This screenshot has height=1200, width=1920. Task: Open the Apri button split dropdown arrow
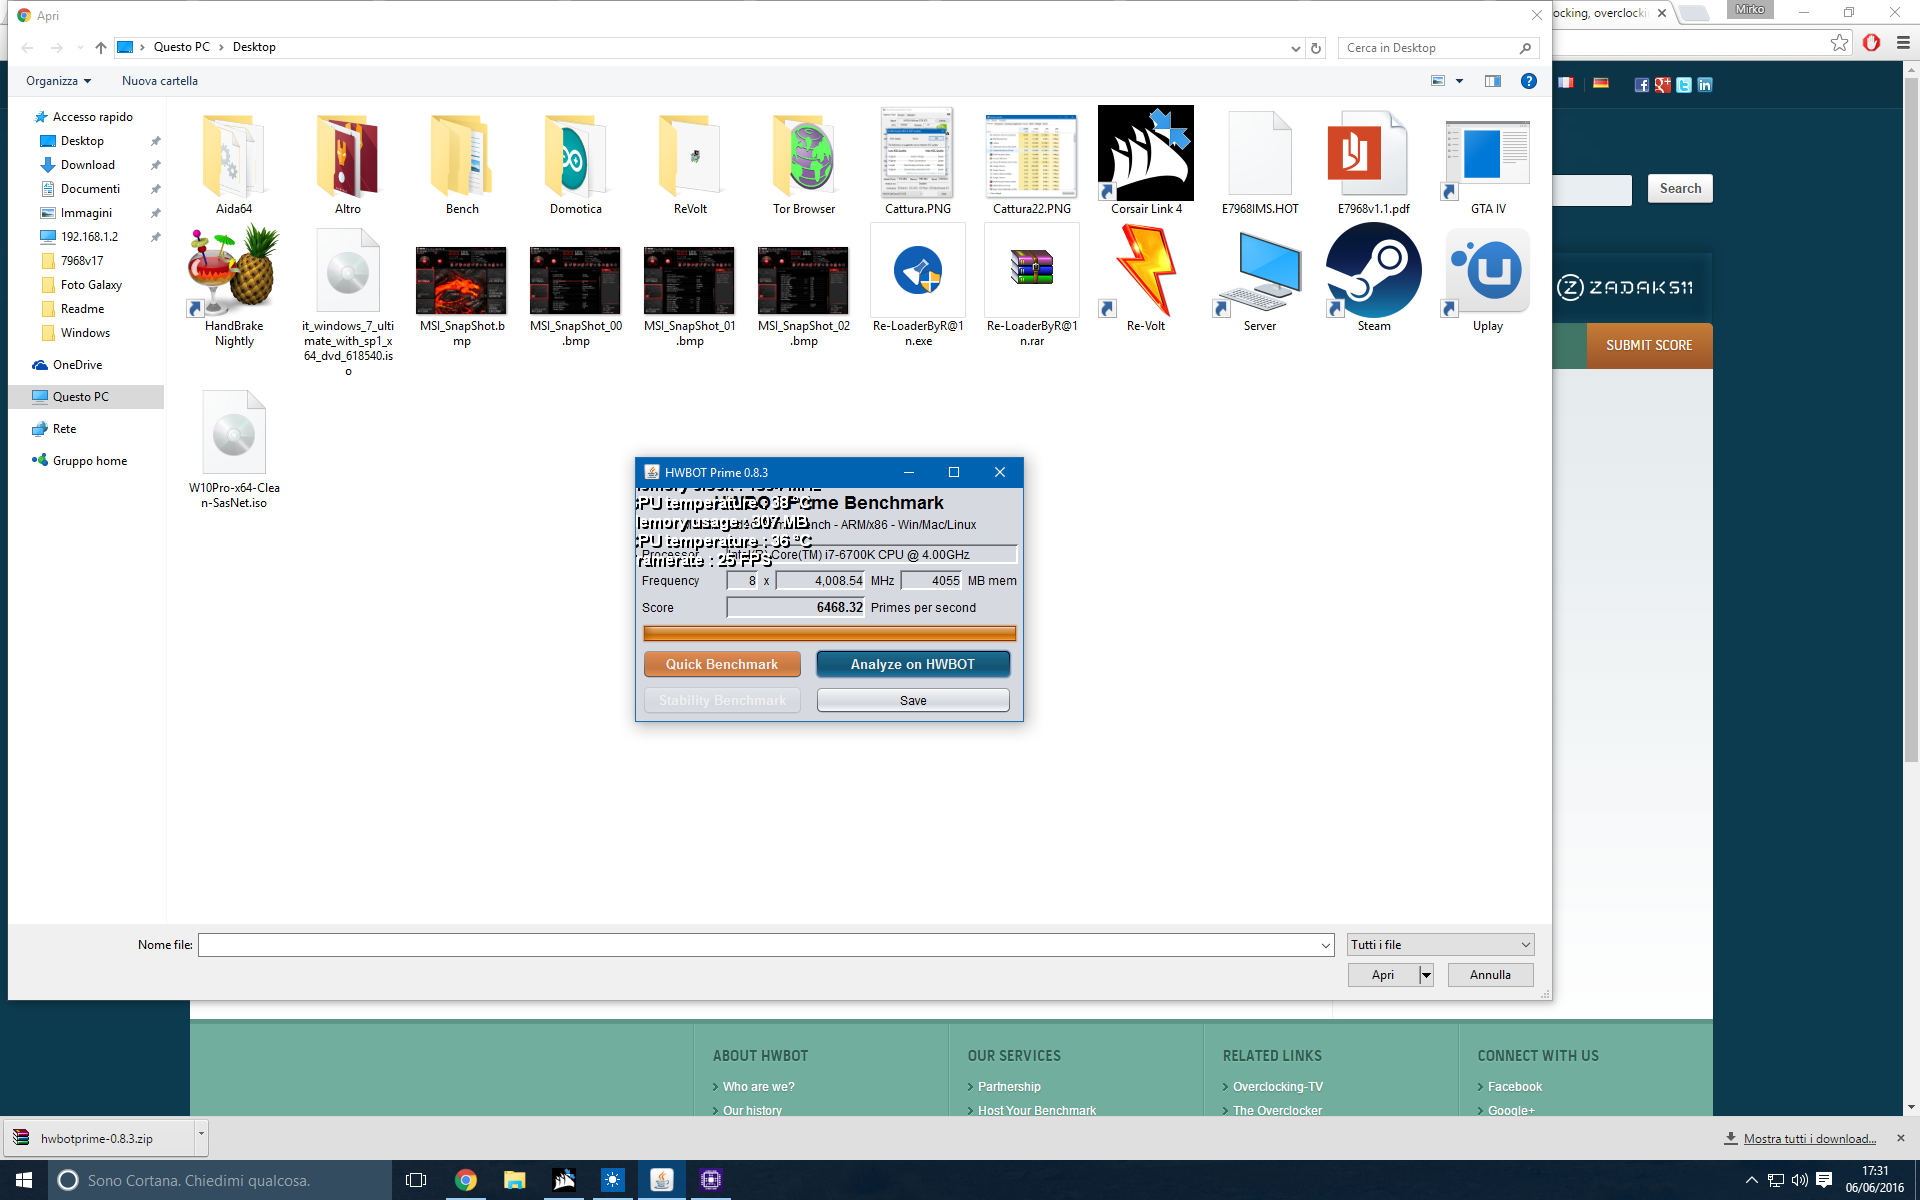(1426, 975)
